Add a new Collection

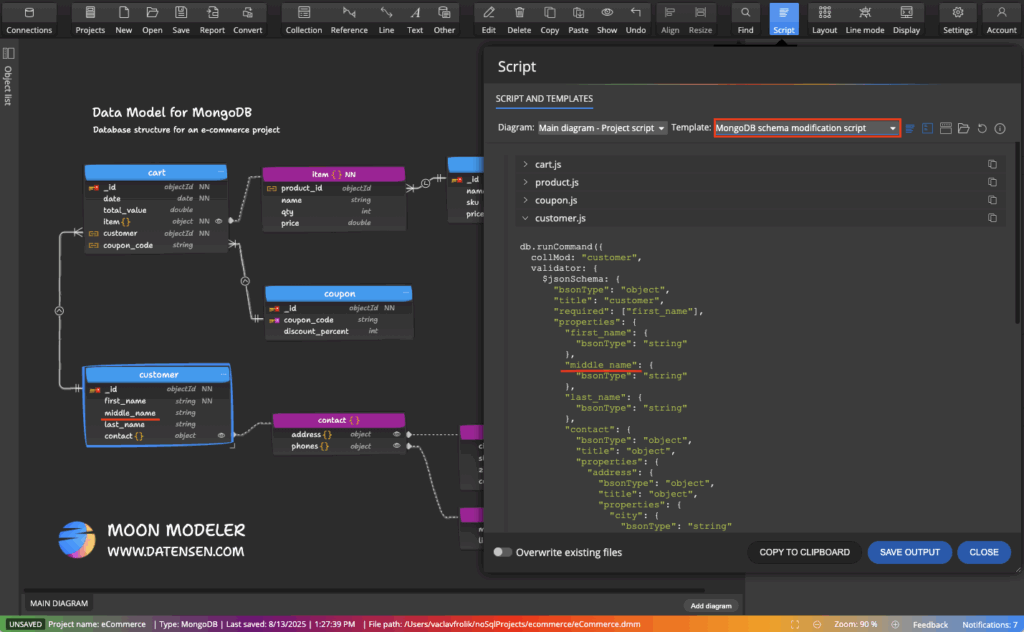[x=304, y=20]
